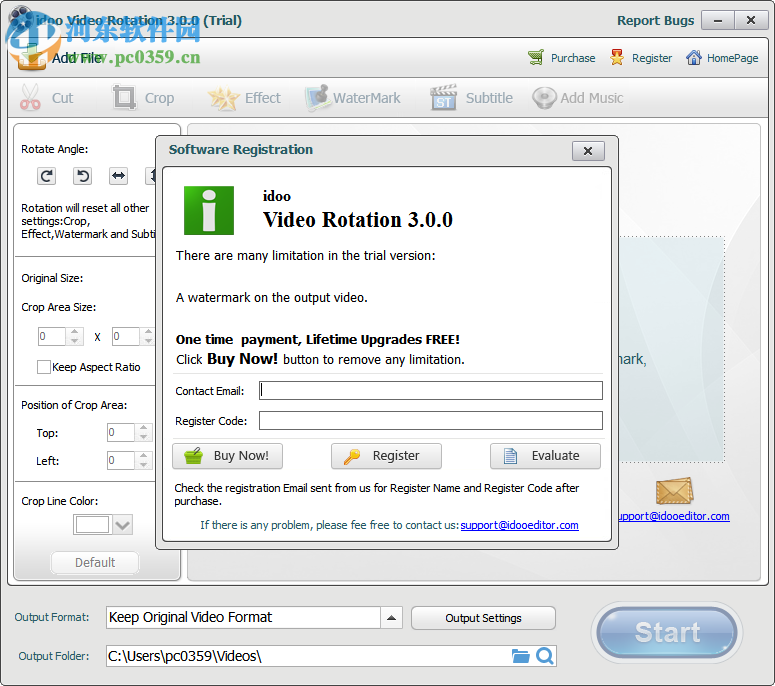775x686 pixels.
Task: Click the support email link behind dialog
Action: click(674, 516)
